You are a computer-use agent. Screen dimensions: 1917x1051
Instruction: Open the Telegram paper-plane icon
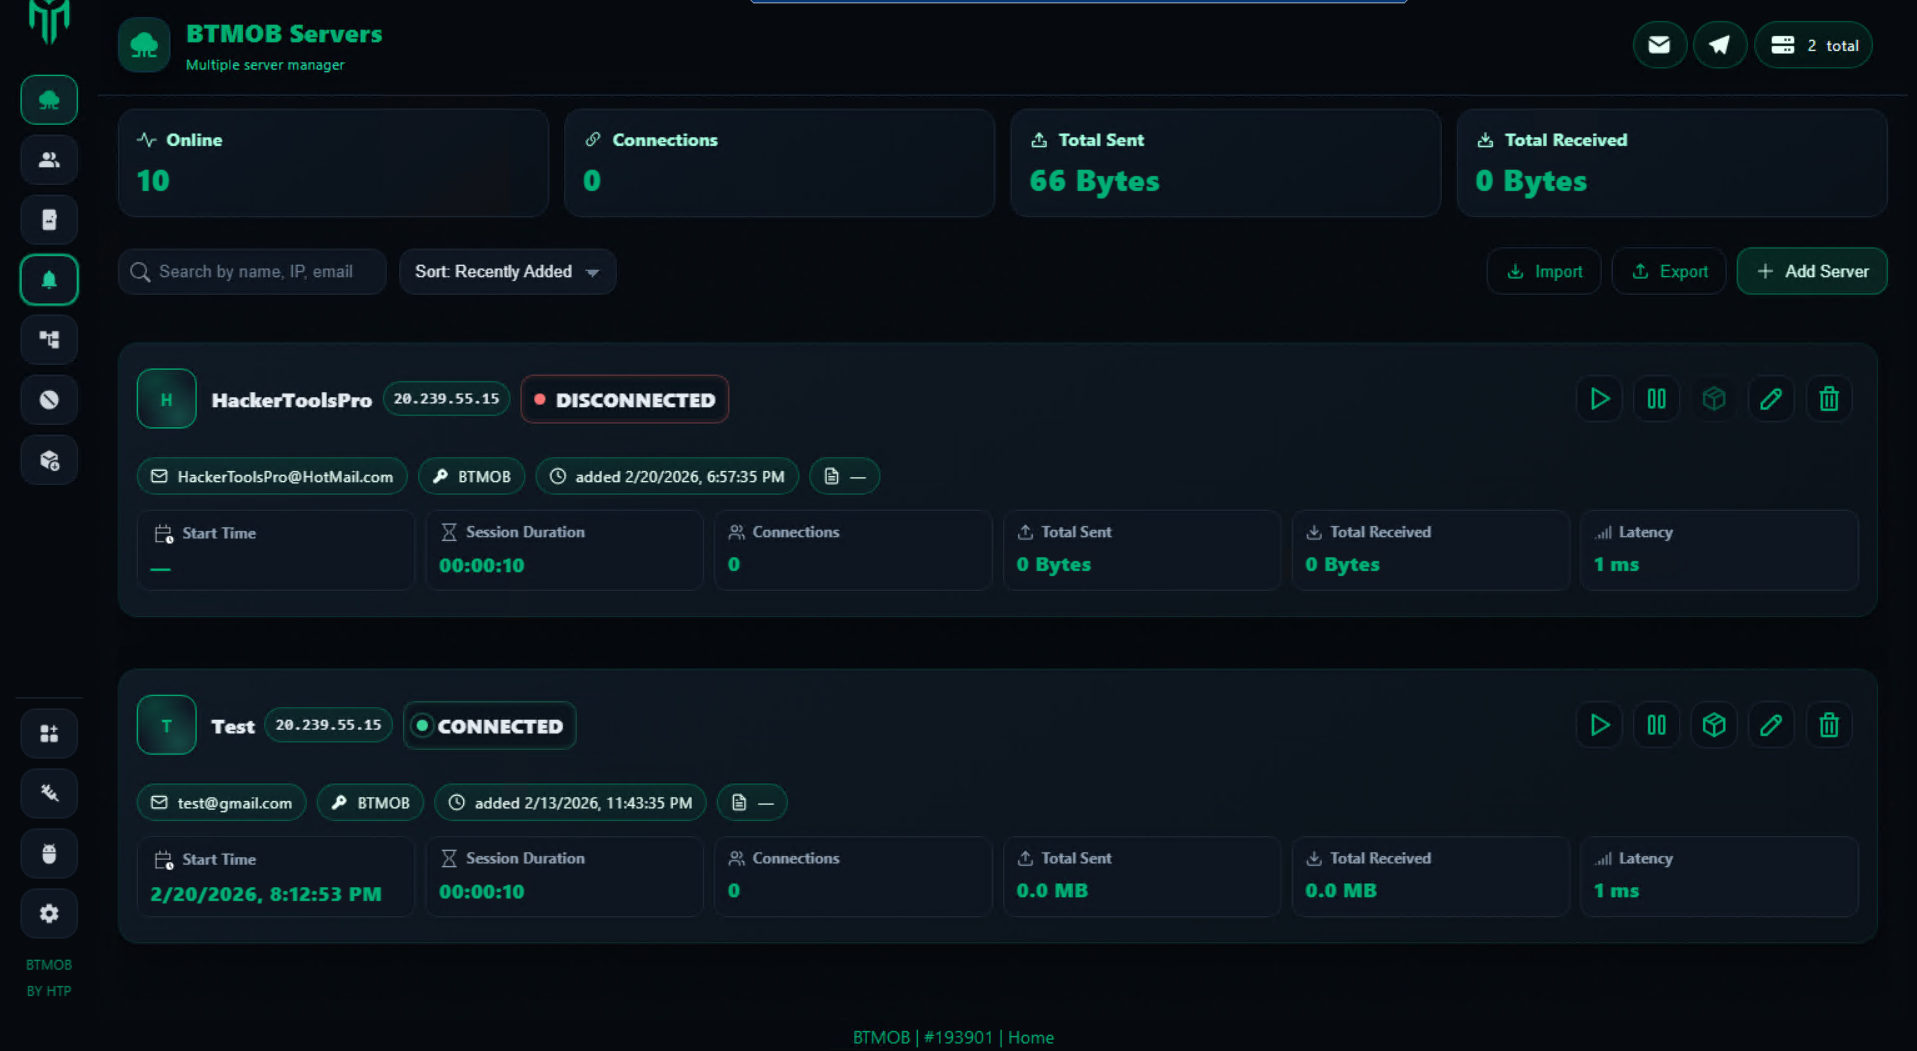[x=1719, y=45]
